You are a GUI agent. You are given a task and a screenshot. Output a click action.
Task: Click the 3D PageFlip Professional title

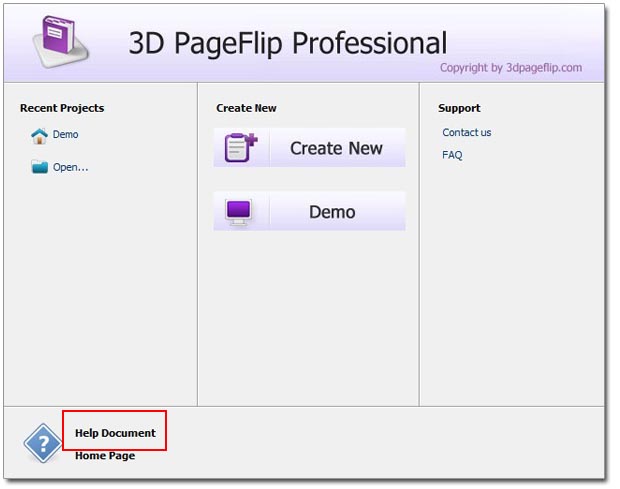tap(288, 43)
